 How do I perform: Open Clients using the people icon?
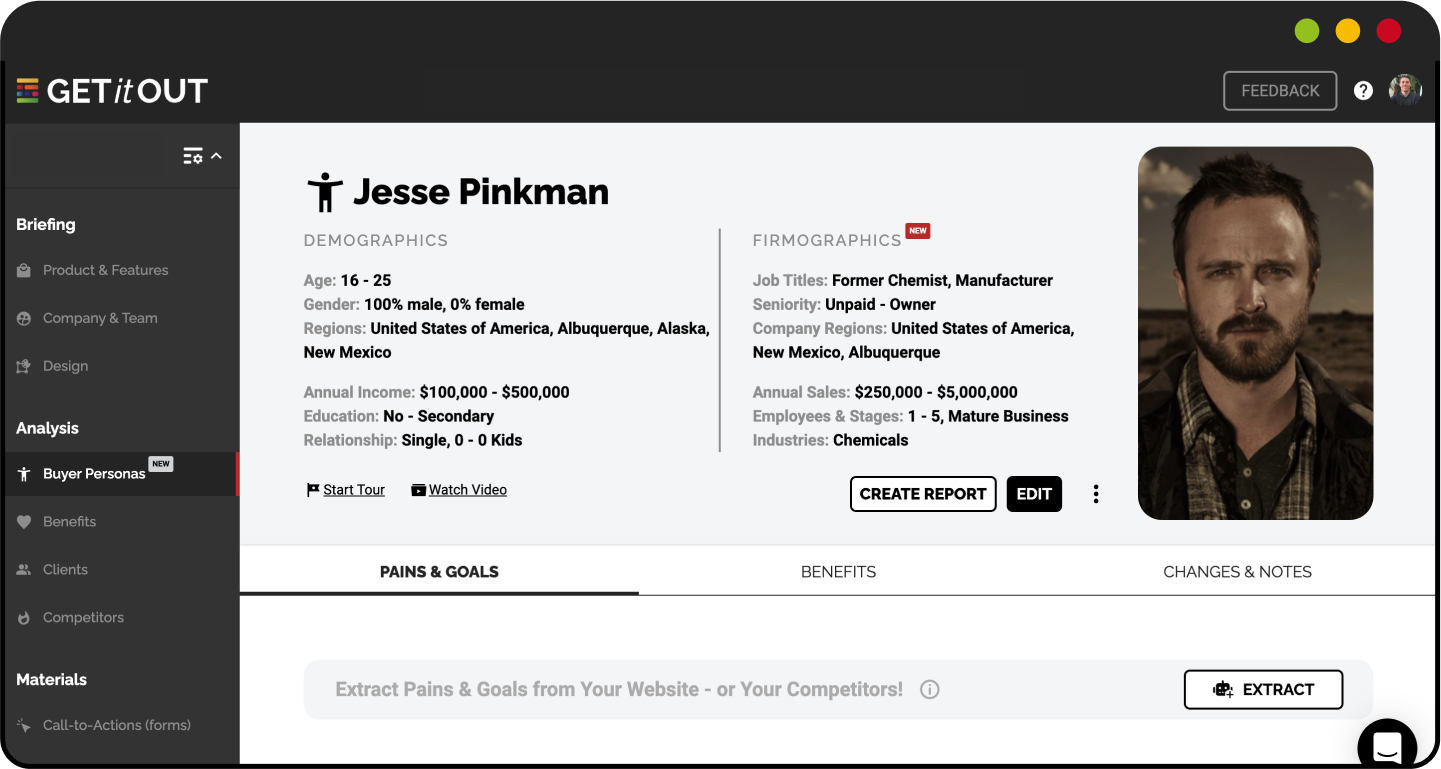pos(22,569)
